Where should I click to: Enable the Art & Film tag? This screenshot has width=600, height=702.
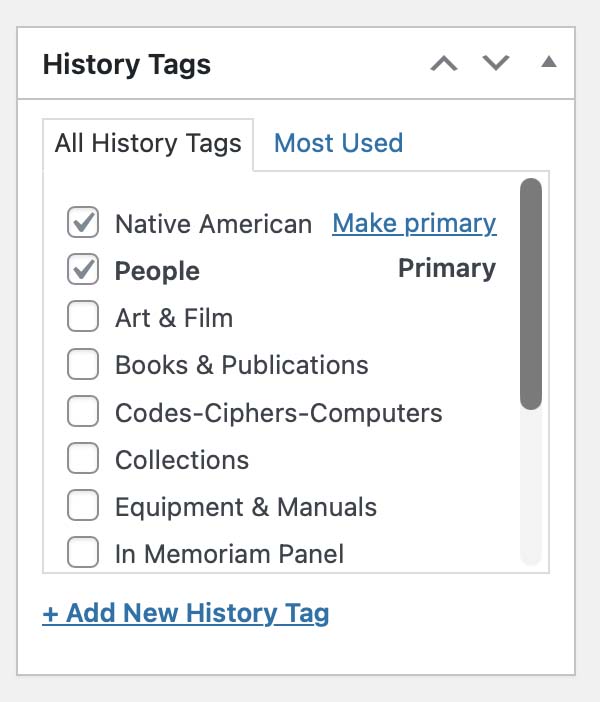(x=83, y=318)
